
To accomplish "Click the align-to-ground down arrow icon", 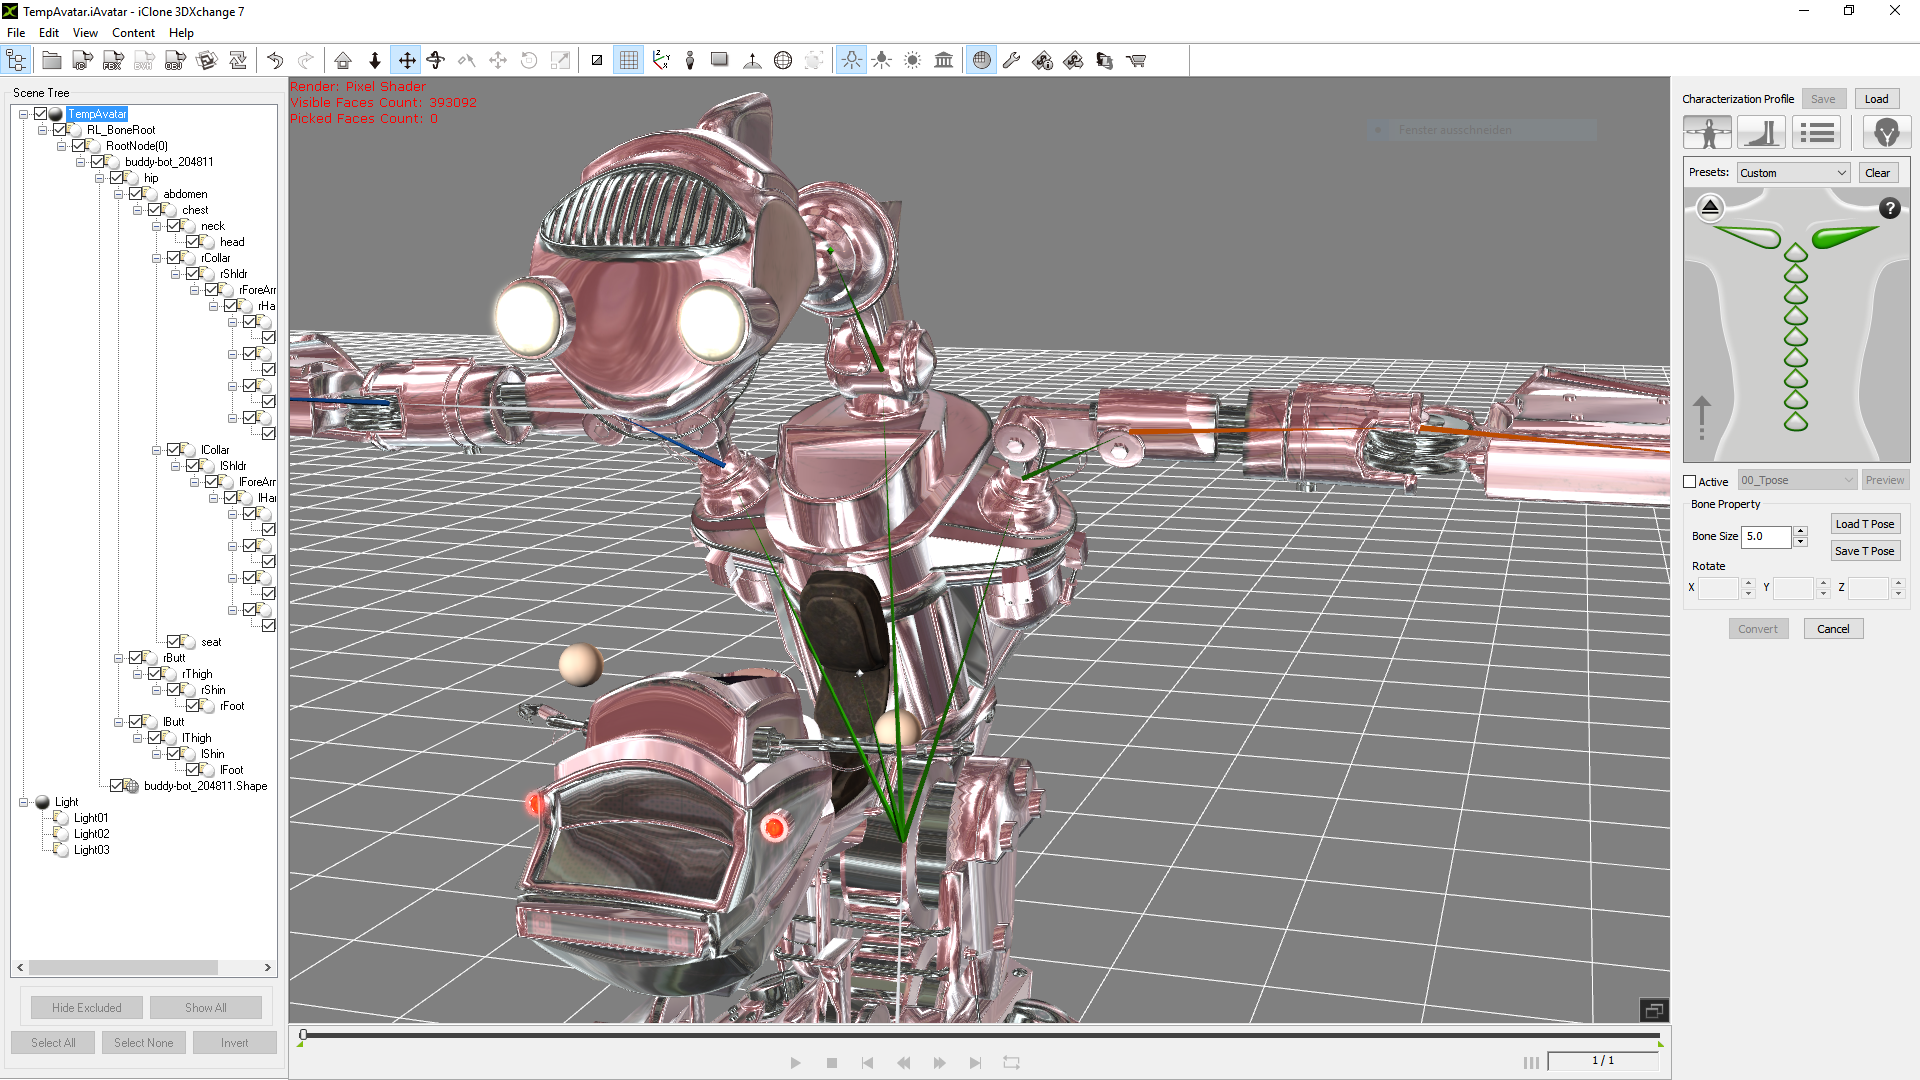I will (375, 61).
